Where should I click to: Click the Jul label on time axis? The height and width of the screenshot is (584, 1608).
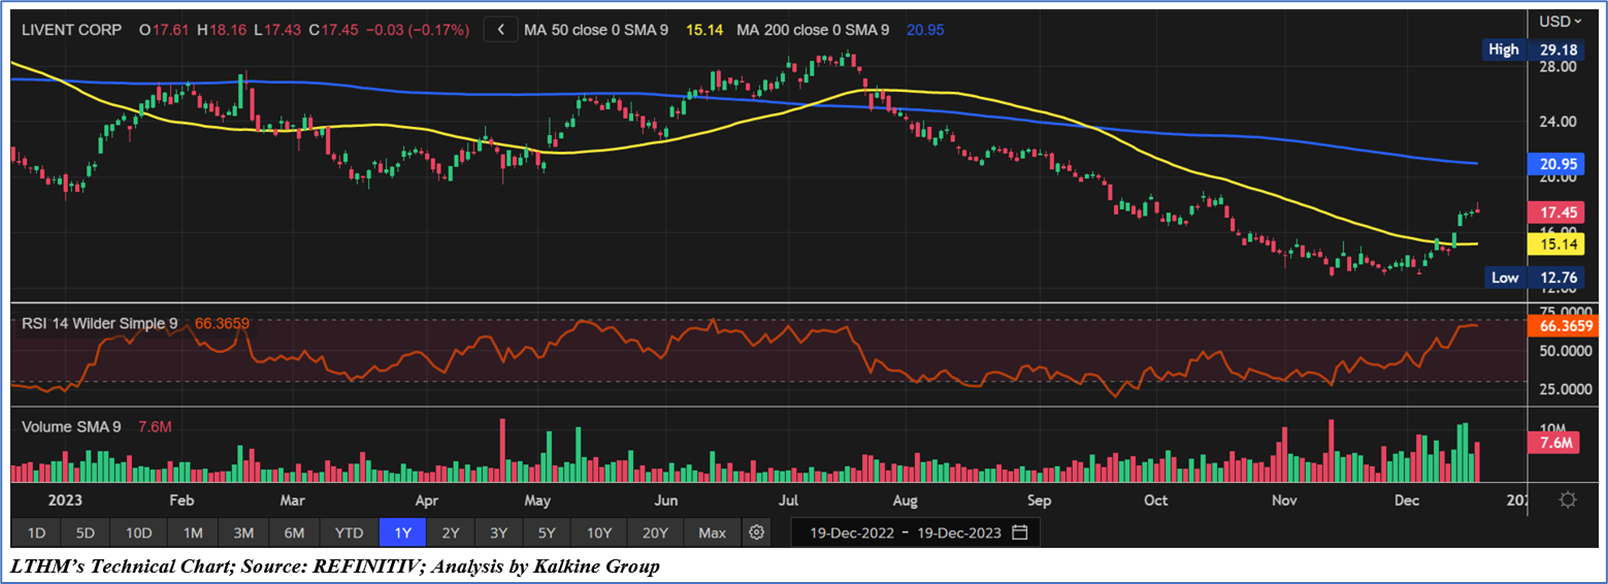click(x=788, y=500)
